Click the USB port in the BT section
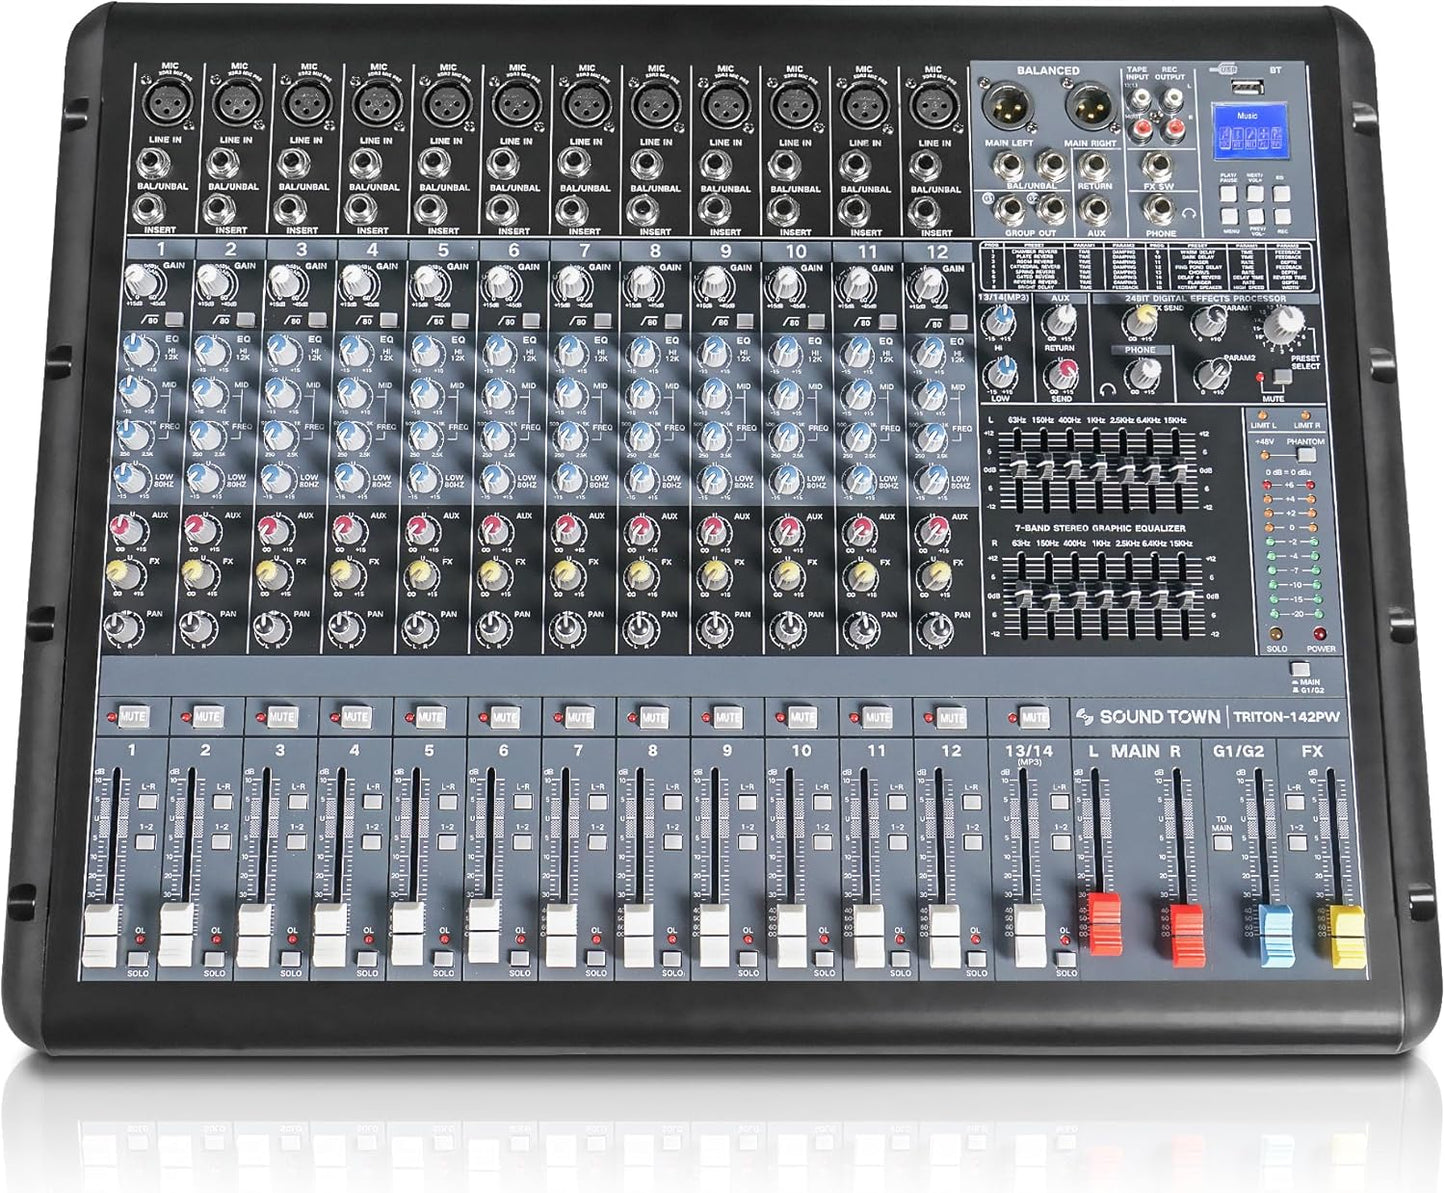Screen dimensions: 1445x1193 1247,87
